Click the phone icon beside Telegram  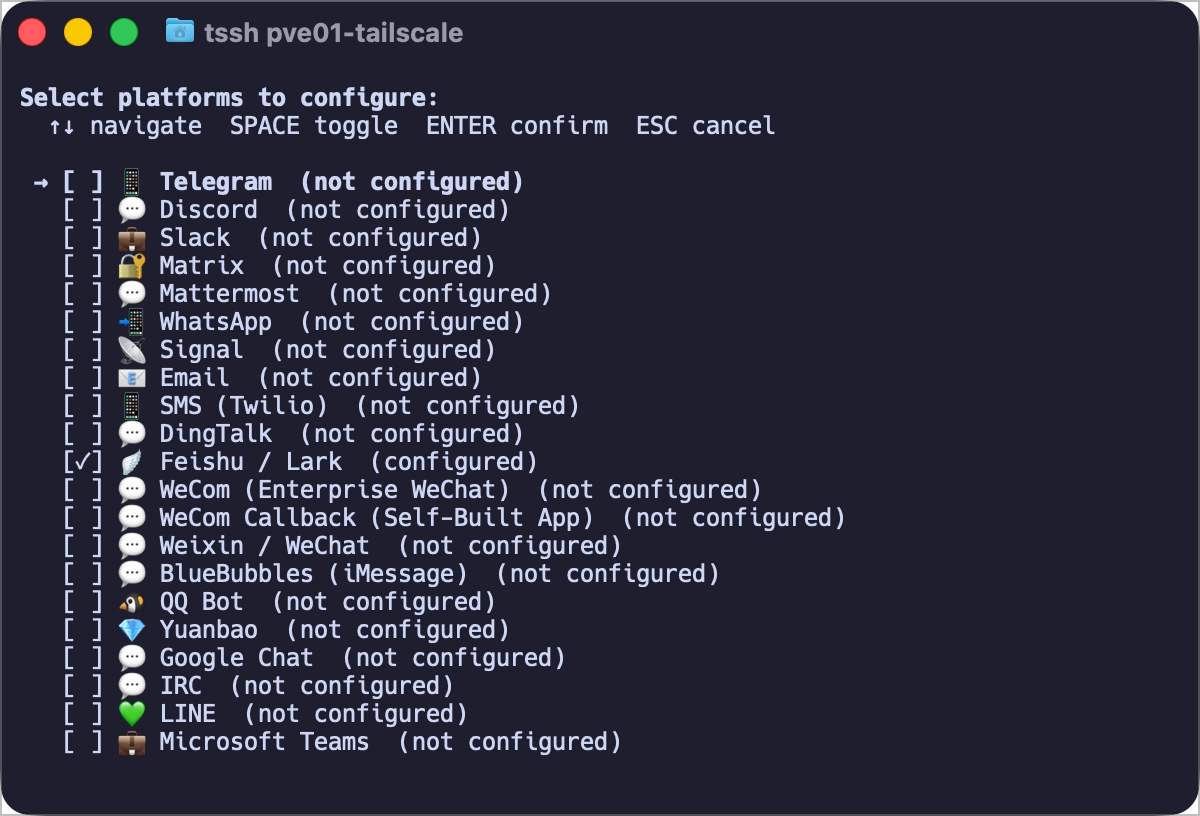[x=132, y=182]
